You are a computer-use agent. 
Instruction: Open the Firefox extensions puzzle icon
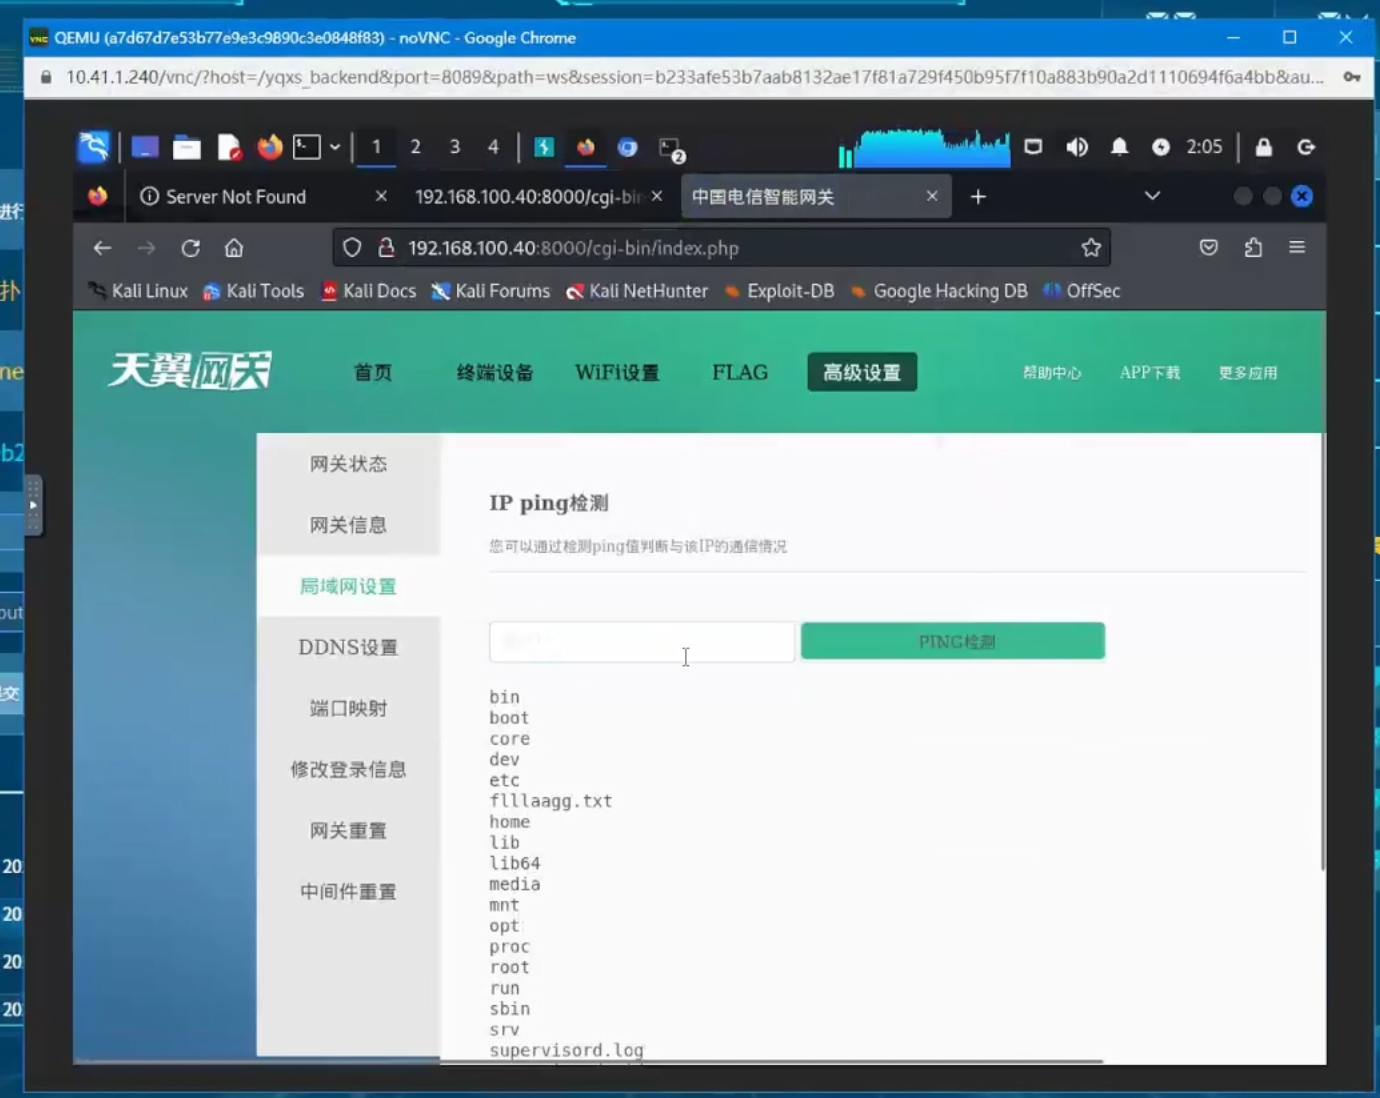point(1253,248)
